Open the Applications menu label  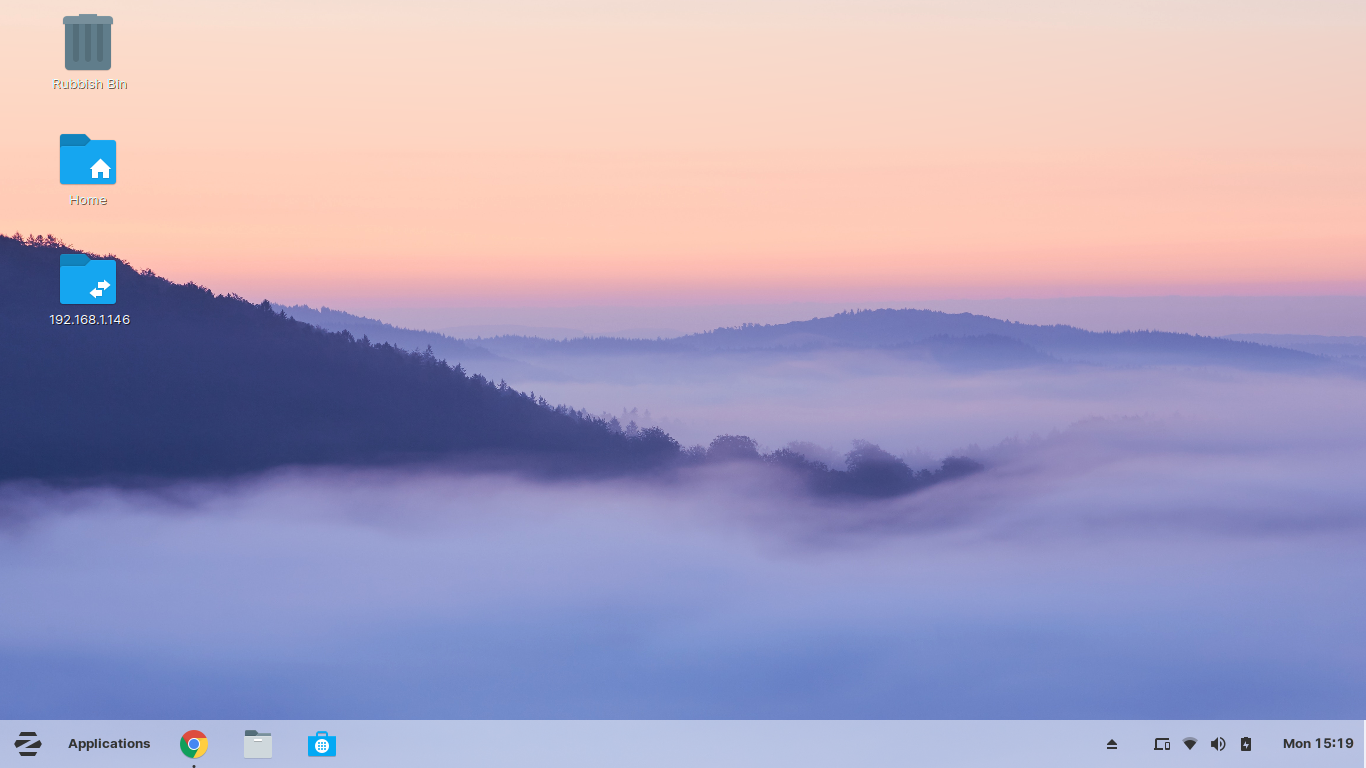pyautogui.click(x=109, y=744)
